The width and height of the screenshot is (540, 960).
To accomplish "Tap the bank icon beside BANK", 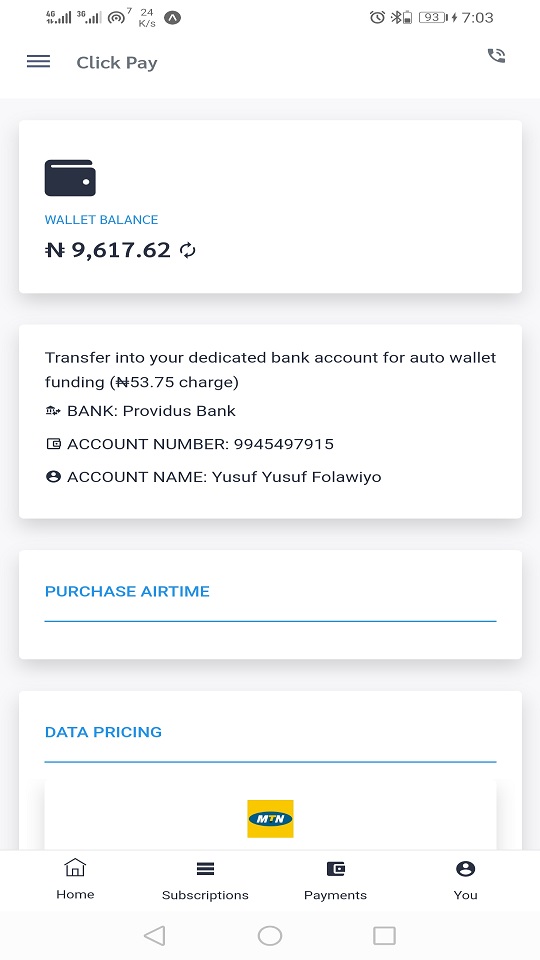I will 53,411.
